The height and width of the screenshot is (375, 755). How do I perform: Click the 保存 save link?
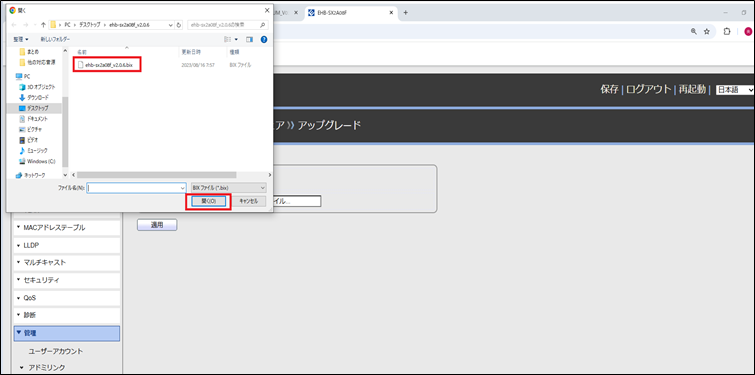(x=609, y=90)
